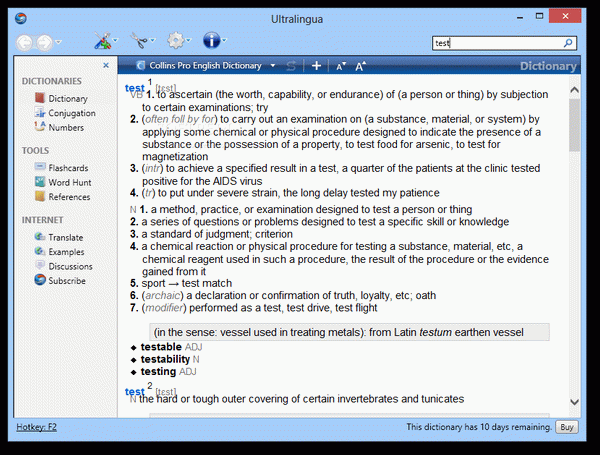
Task: Open Numbers in the sidebar
Action: [x=66, y=127]
